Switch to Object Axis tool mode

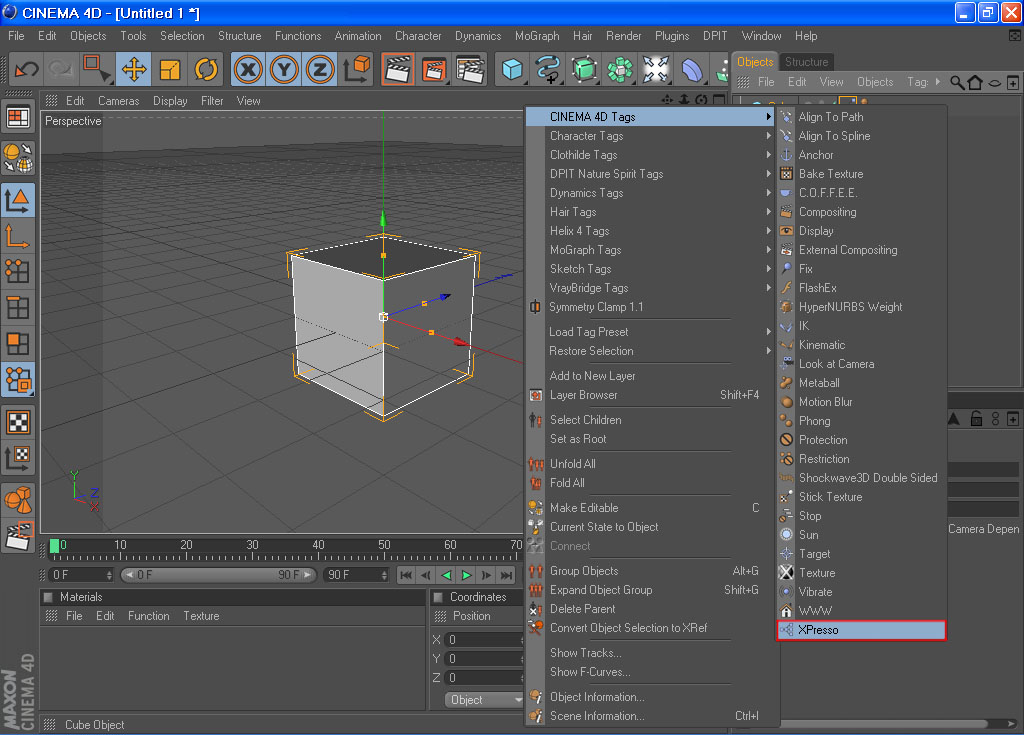(x=18, y=236)
